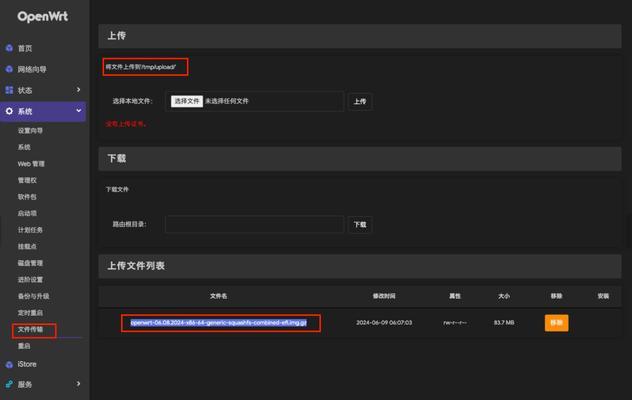632x400 pixels.
Task: Open 设置向导 under 系统
Action: (30, 131)
